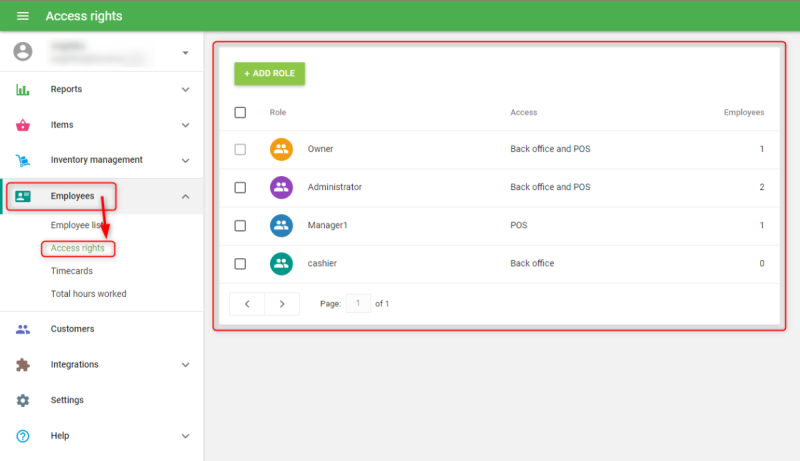Click the page number input field

(358, 303)
